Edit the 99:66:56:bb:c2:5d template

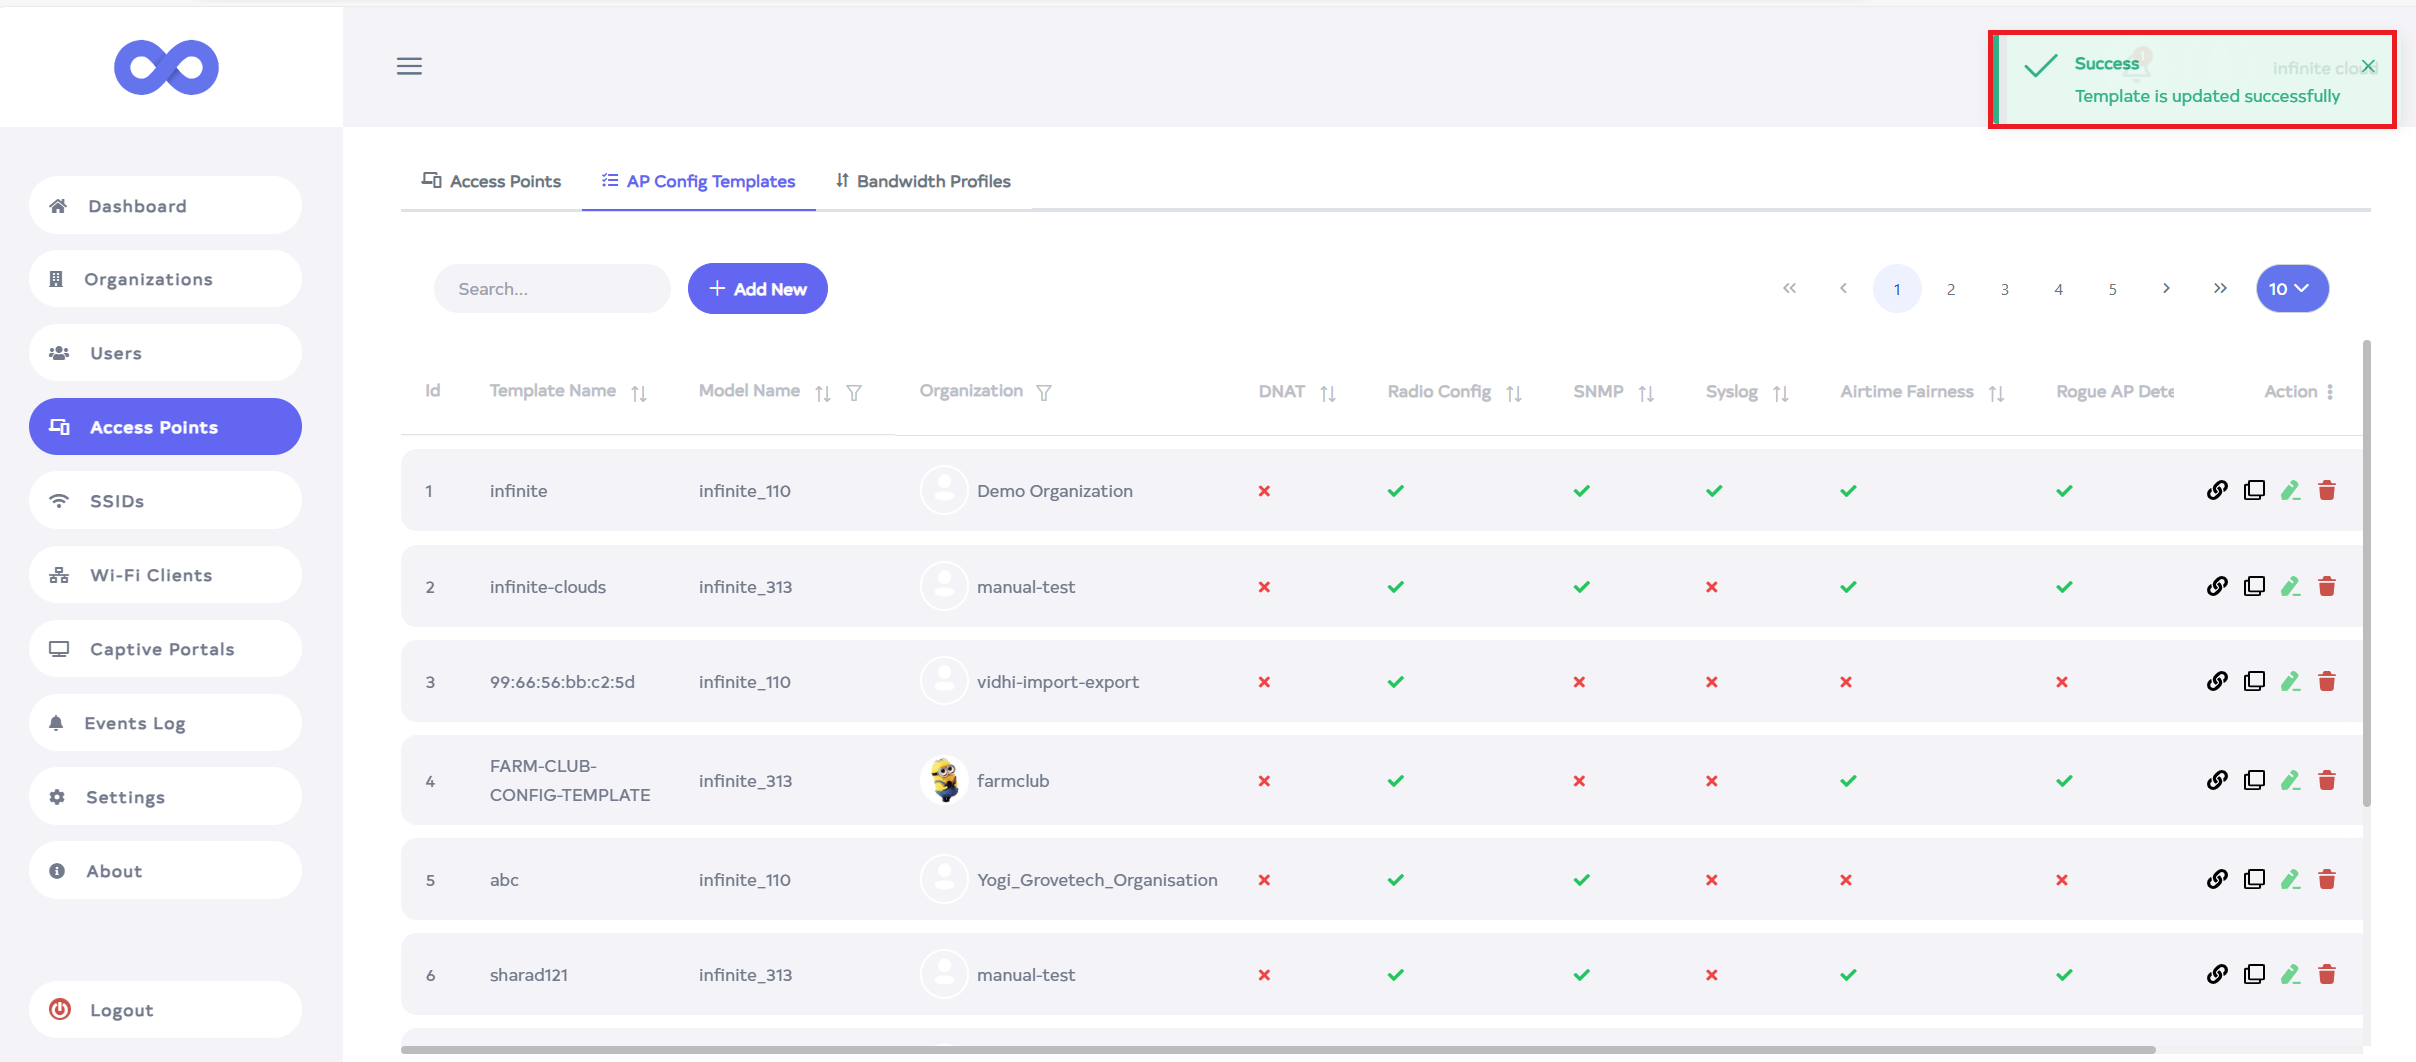point(2290,682)
